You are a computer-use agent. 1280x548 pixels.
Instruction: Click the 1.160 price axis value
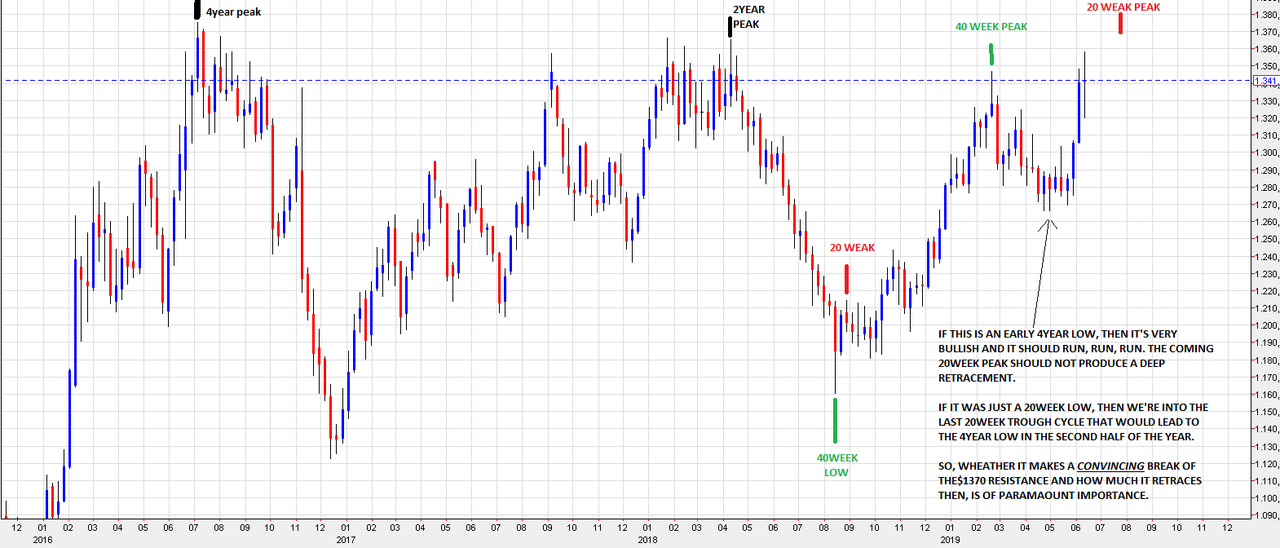click(1266, 395)
